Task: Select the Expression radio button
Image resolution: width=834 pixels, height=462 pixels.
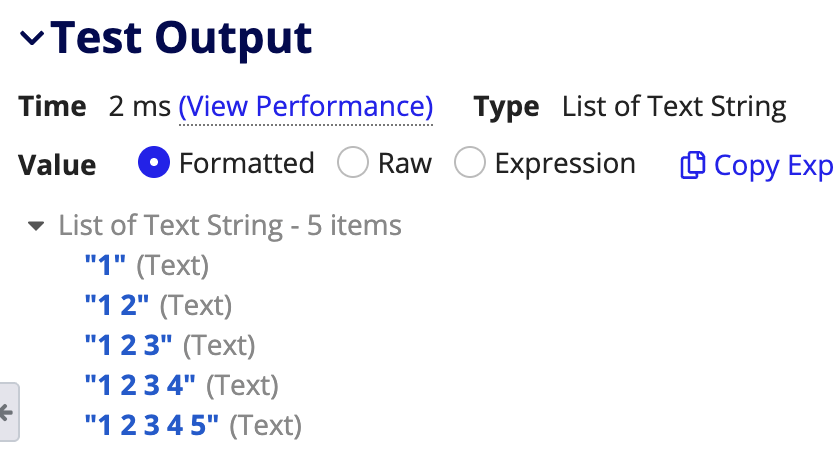Action: (470, 162)
